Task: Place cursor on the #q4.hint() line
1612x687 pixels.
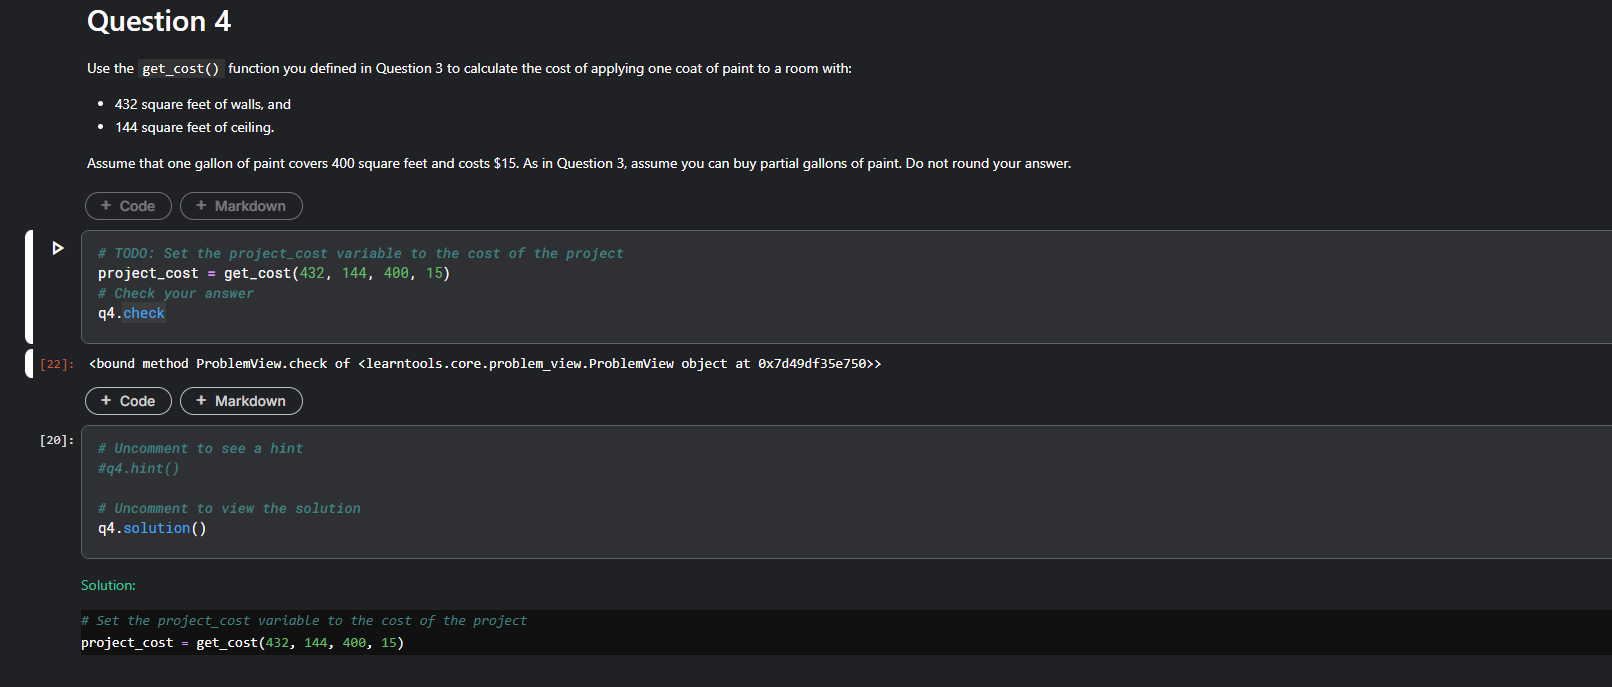Action: (x=139, y=469)
